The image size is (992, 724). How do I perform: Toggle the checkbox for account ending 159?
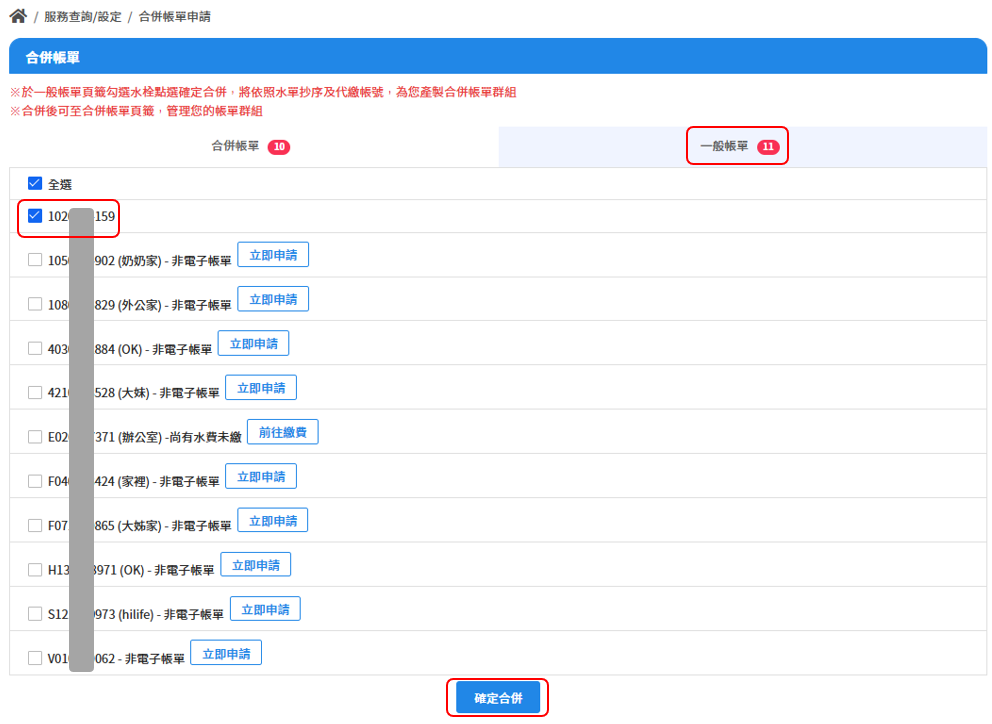[35, 216]
